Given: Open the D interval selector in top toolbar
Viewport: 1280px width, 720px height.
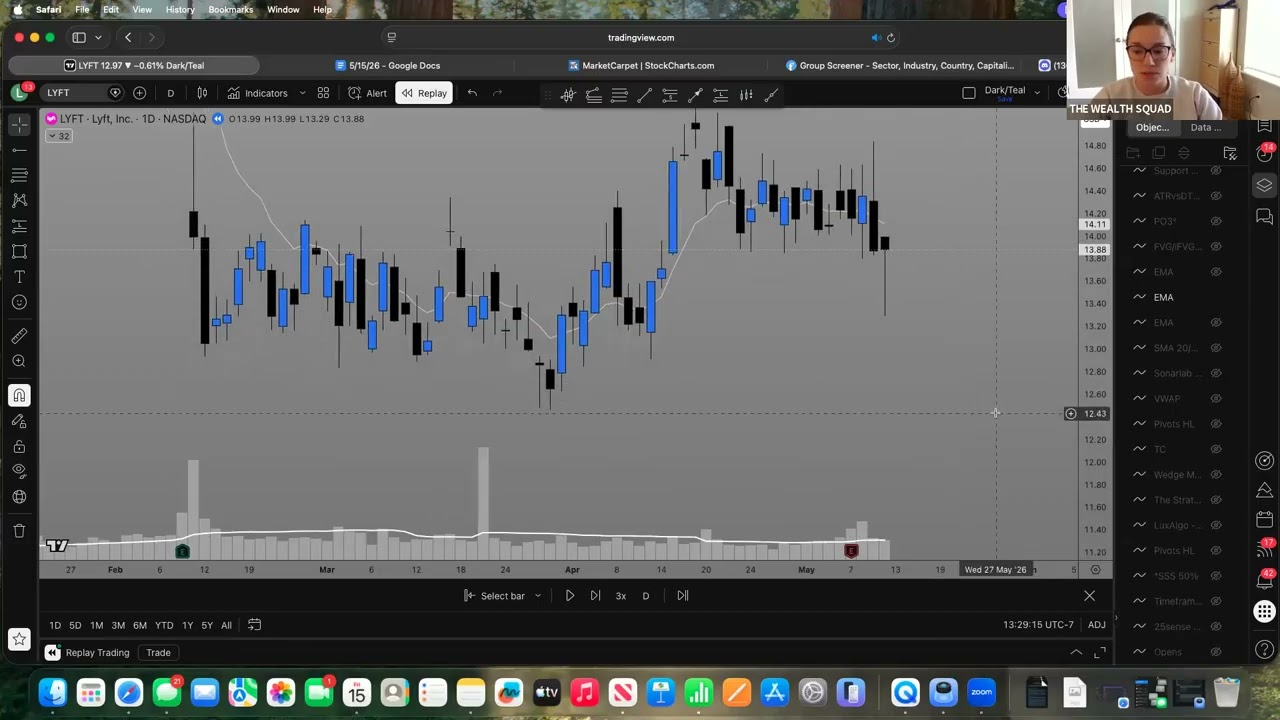Looking at the screenshot, I should (170, 93).
